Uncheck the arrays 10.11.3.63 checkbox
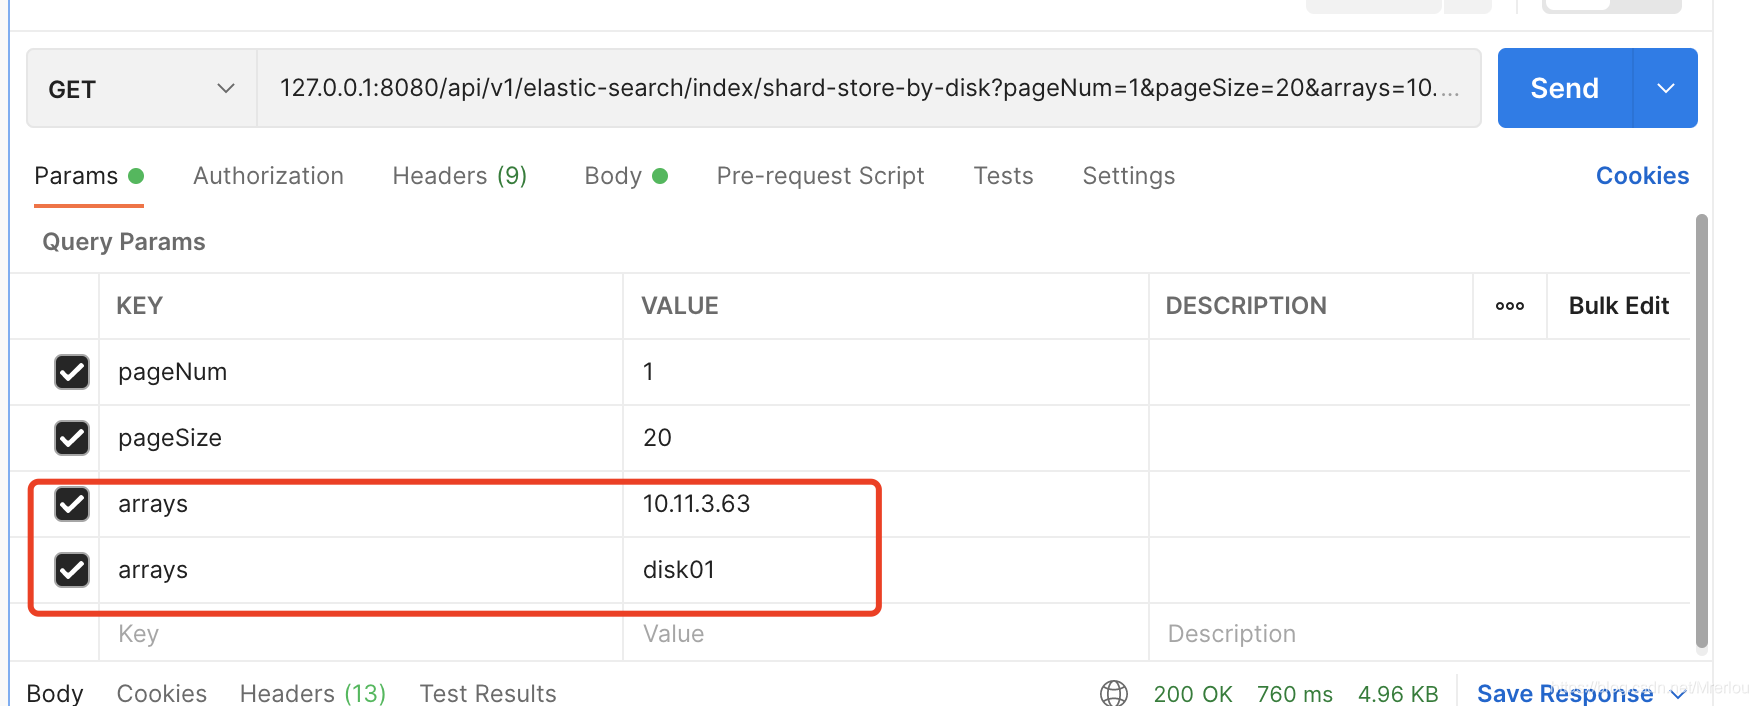Screen dimensions: 1758x706 click(x=72, y=504)
